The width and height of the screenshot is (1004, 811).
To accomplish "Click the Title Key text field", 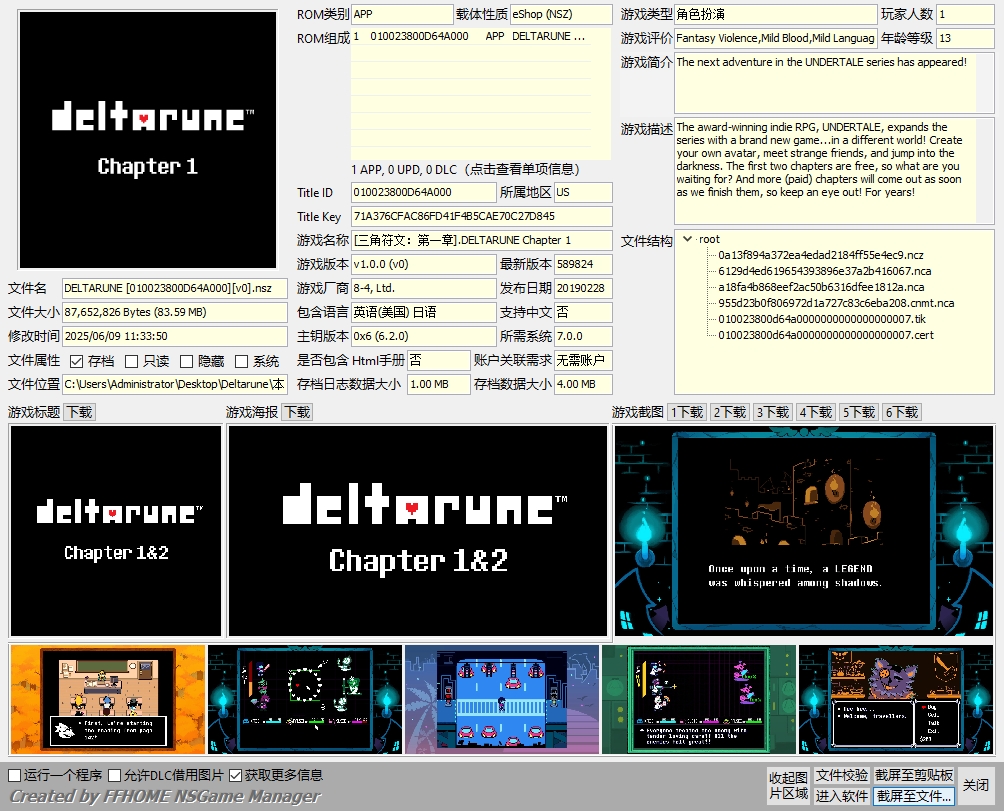I will pyautogui.click(x=481, y=216).
